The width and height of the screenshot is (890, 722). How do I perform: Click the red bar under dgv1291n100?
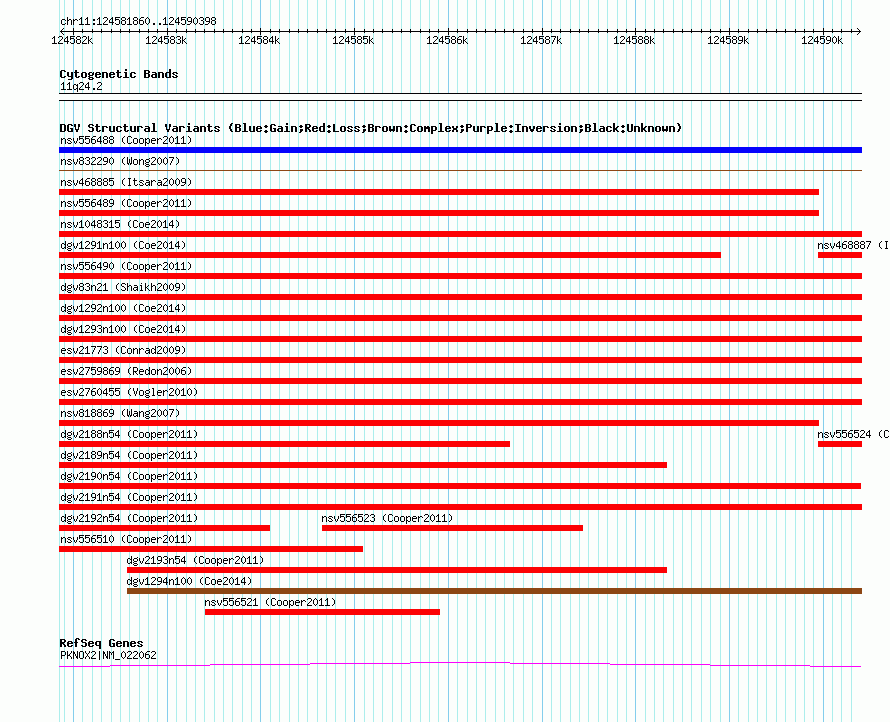pyautogui.click(x=390, y=255)
